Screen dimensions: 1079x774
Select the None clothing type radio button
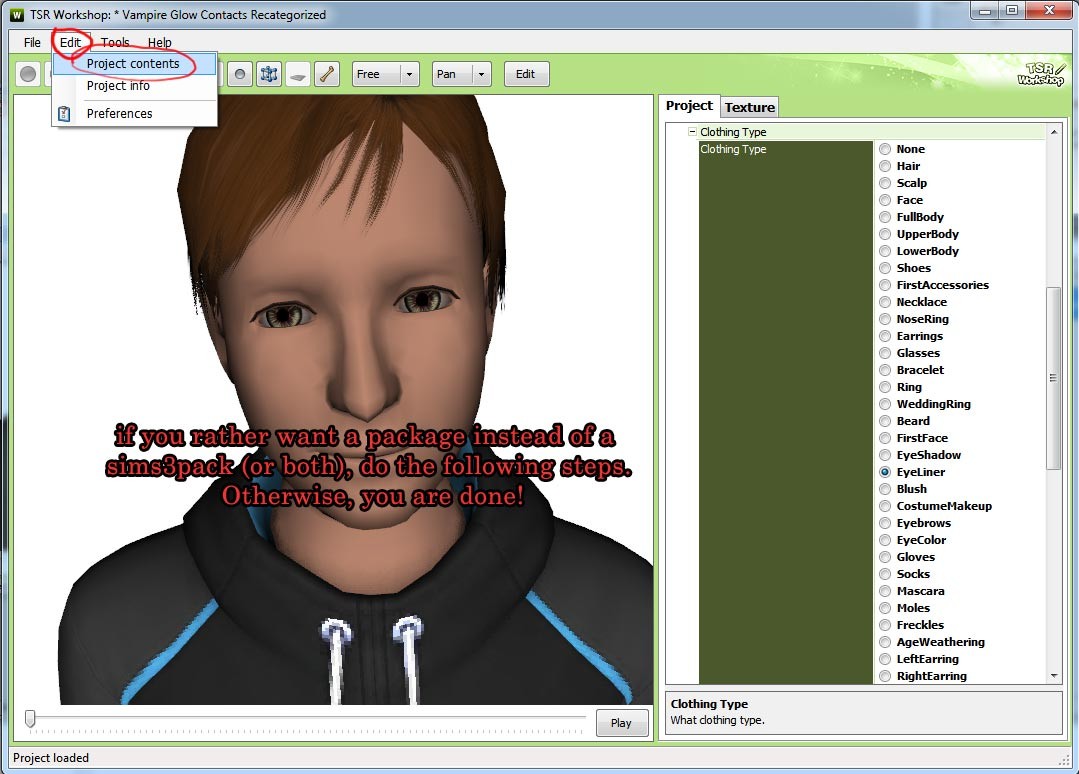pos(885,149)
